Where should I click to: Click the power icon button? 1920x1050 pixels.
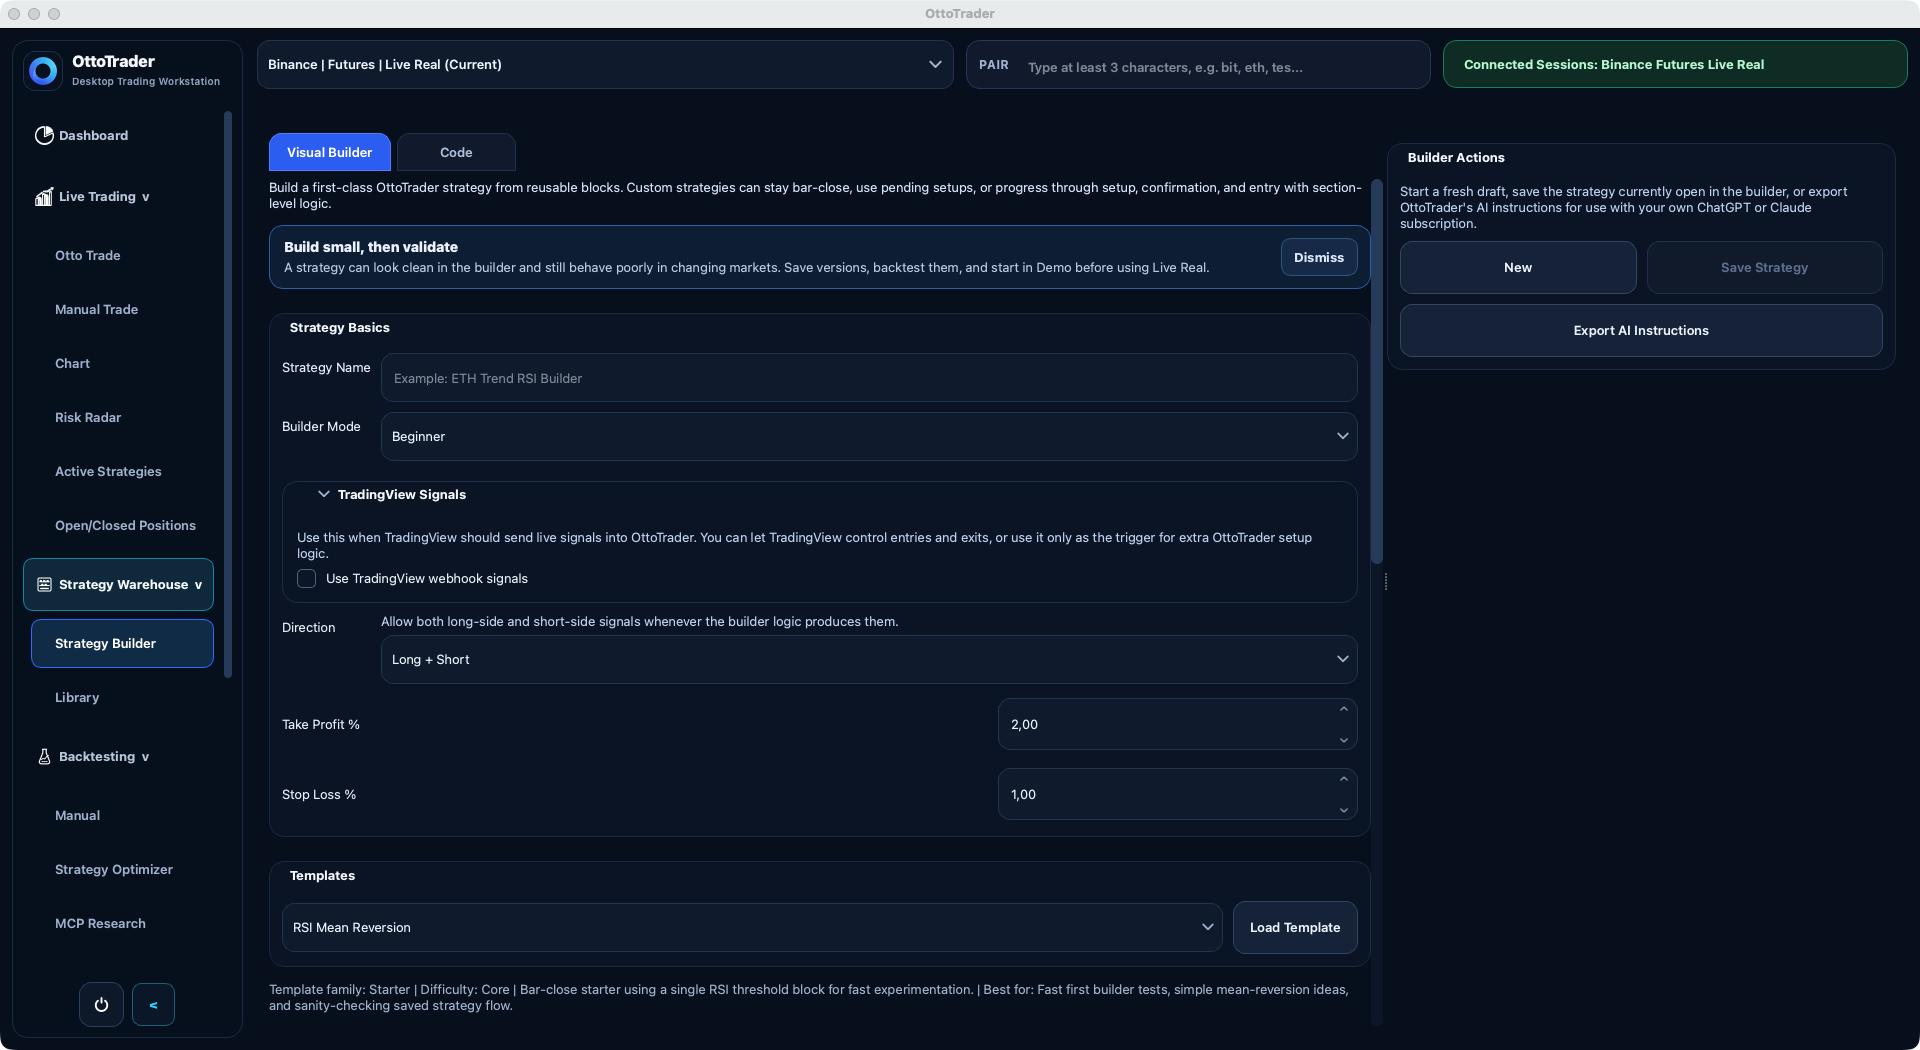101,1005
